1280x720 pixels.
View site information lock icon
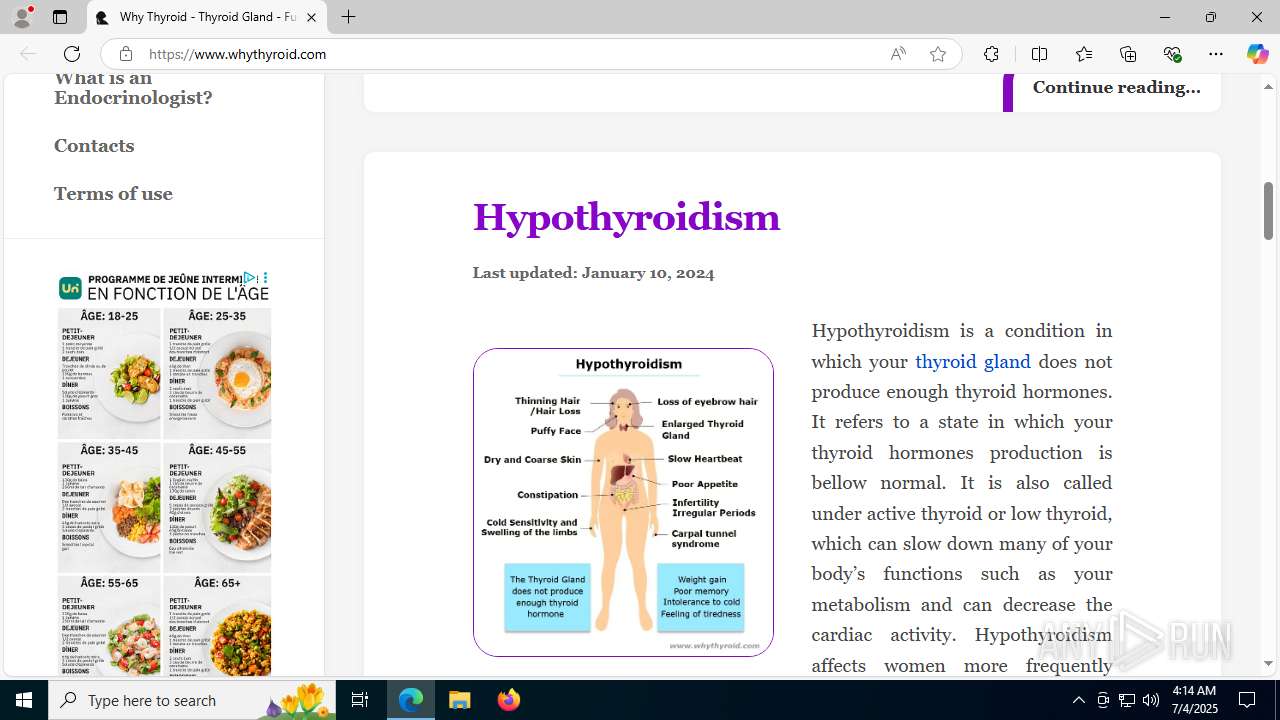(125, 54)
